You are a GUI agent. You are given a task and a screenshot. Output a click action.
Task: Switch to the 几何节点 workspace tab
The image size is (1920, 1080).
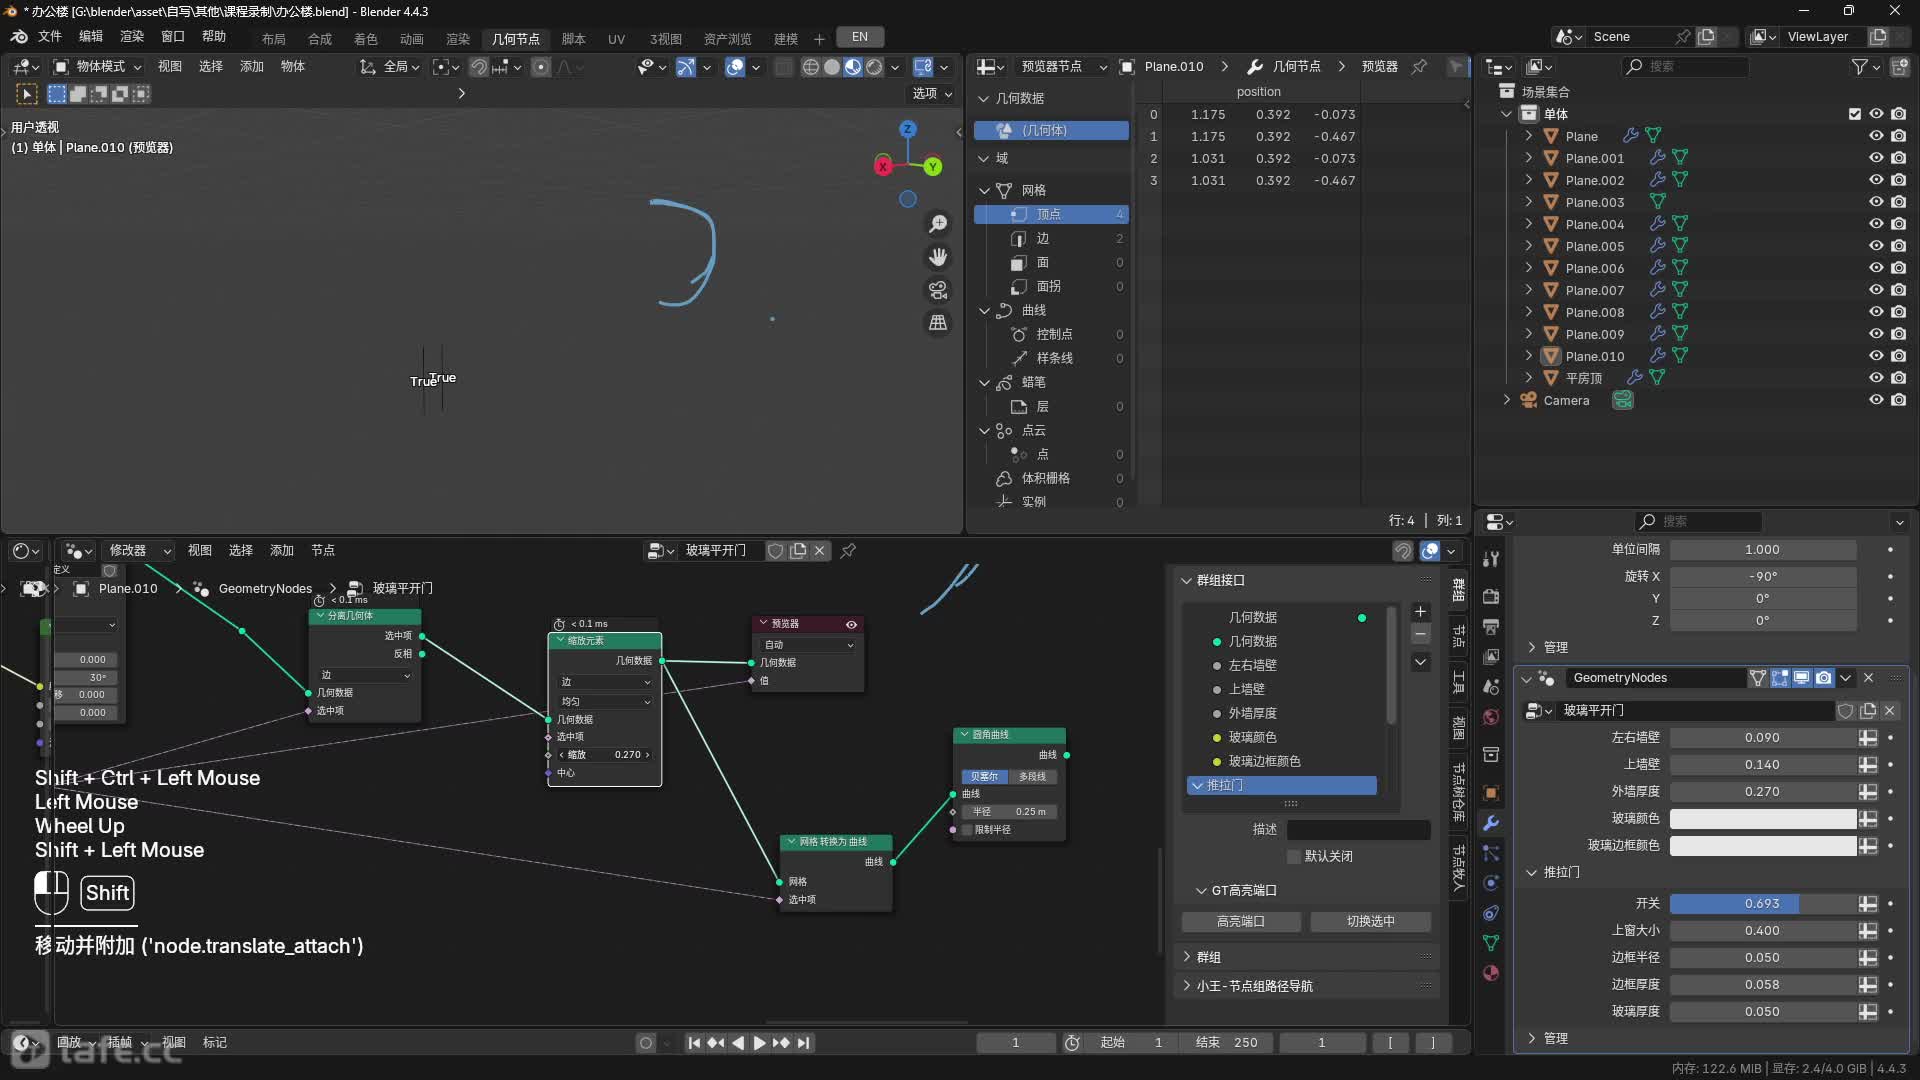pos(516,38)
